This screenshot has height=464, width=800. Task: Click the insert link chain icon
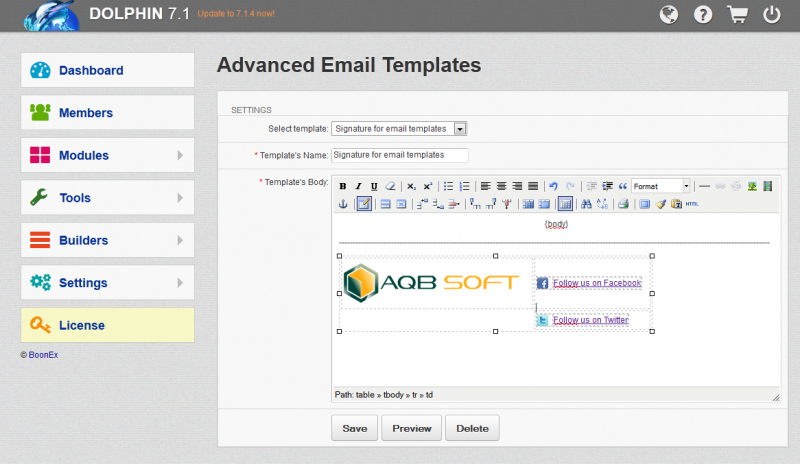click(x=720, y=186)
